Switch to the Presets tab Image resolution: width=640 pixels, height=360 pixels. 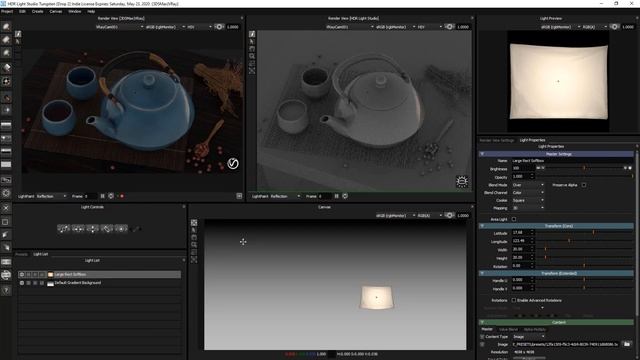pos(21,254)
